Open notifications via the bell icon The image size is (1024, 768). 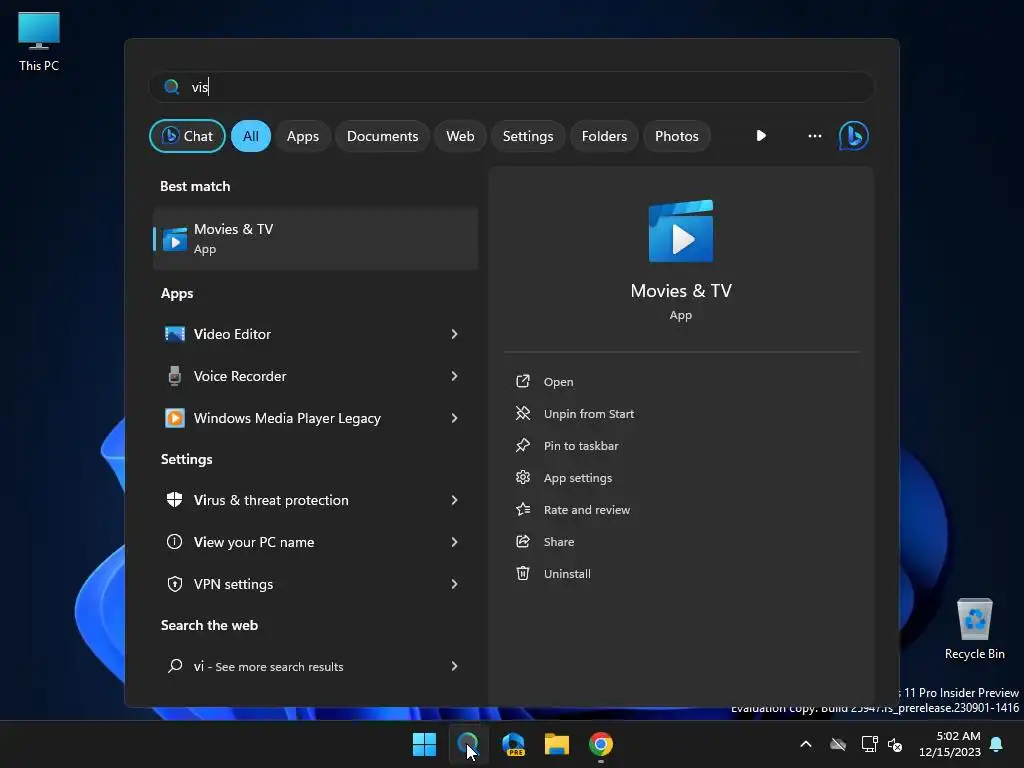(997, 744)
